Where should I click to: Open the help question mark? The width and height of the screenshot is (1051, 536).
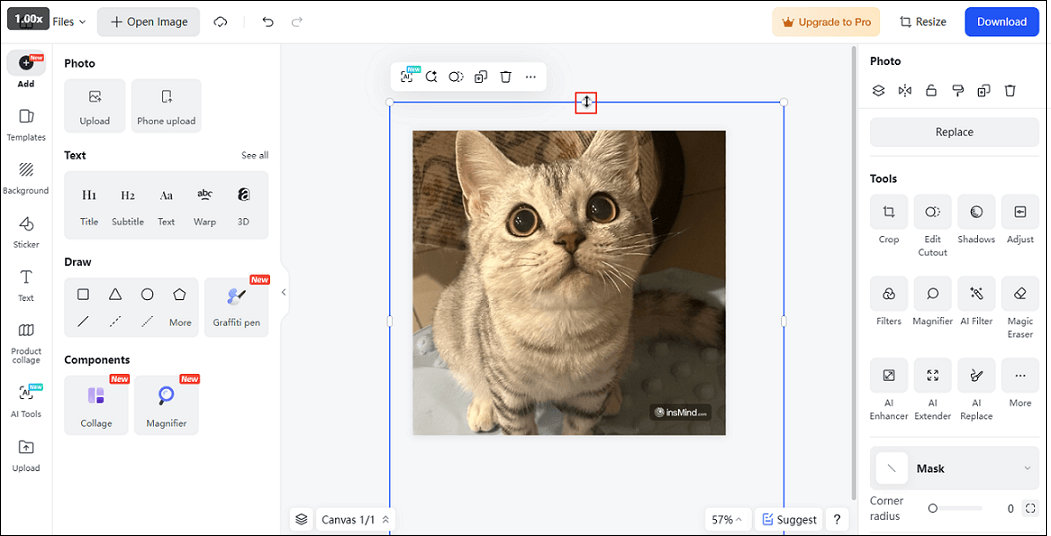coord(837,519)
